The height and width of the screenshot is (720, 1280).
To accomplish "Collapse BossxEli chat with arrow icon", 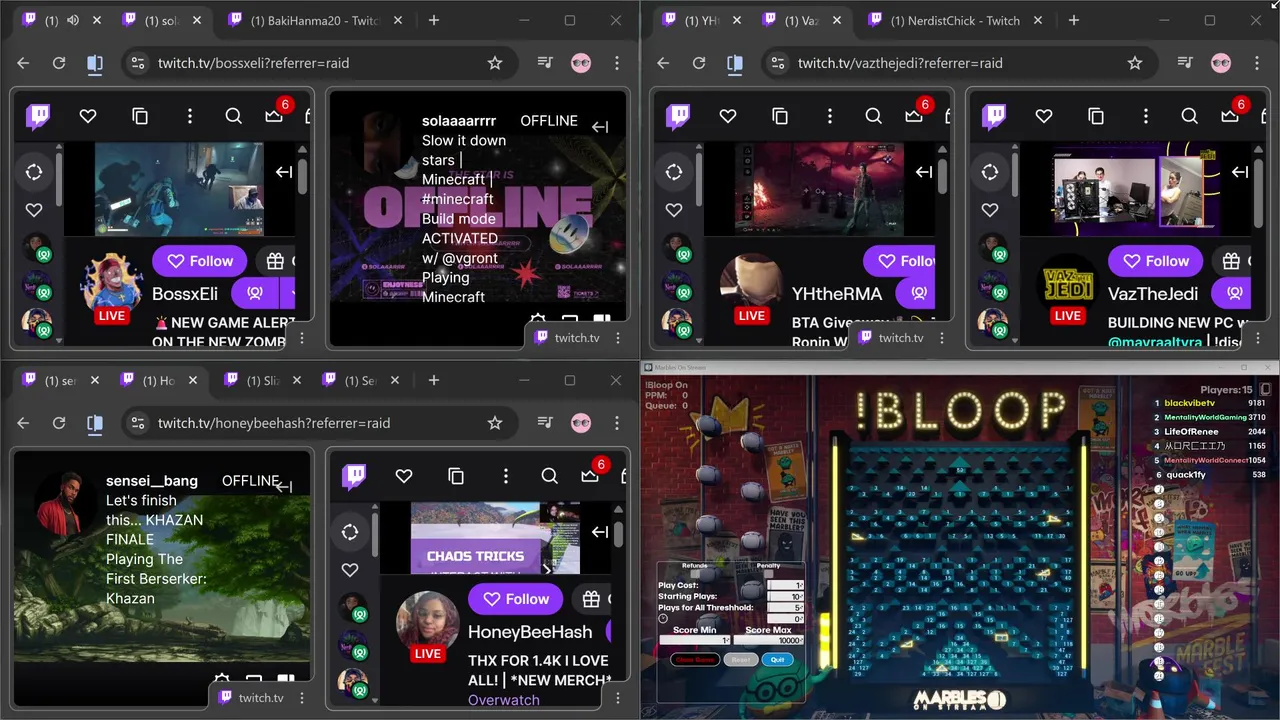I will (284, 172).
